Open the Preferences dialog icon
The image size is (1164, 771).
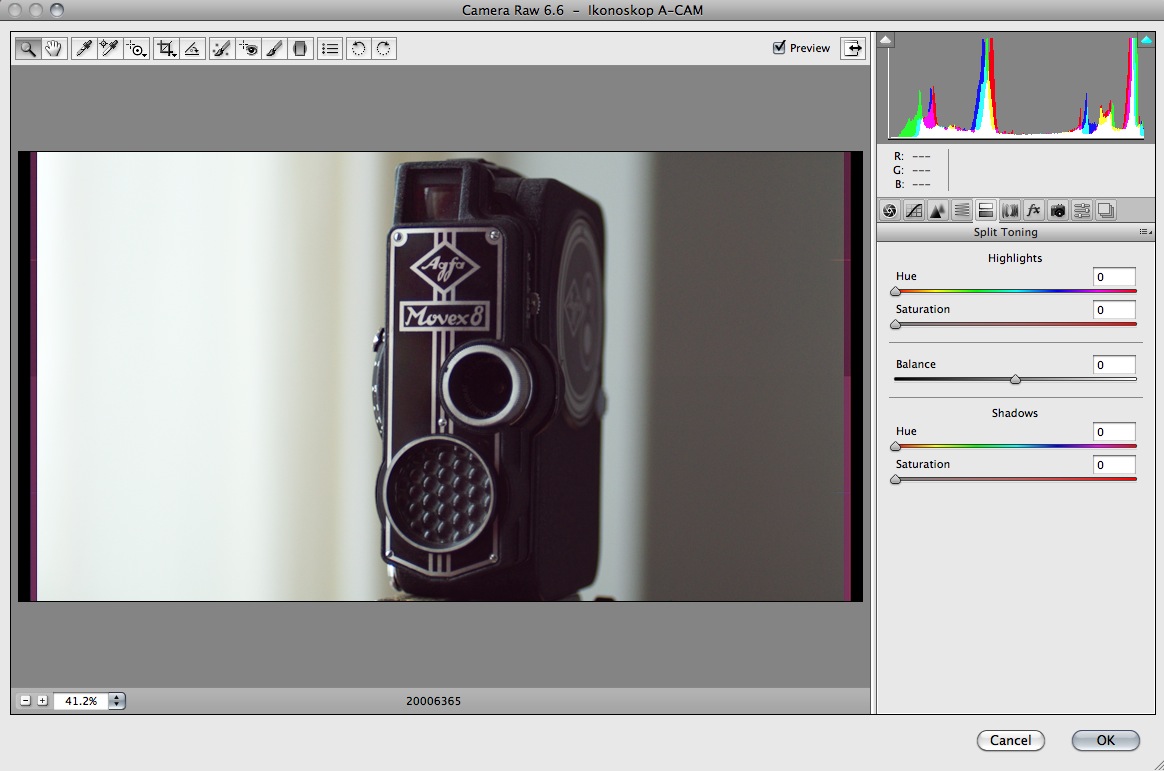point(330,48)
